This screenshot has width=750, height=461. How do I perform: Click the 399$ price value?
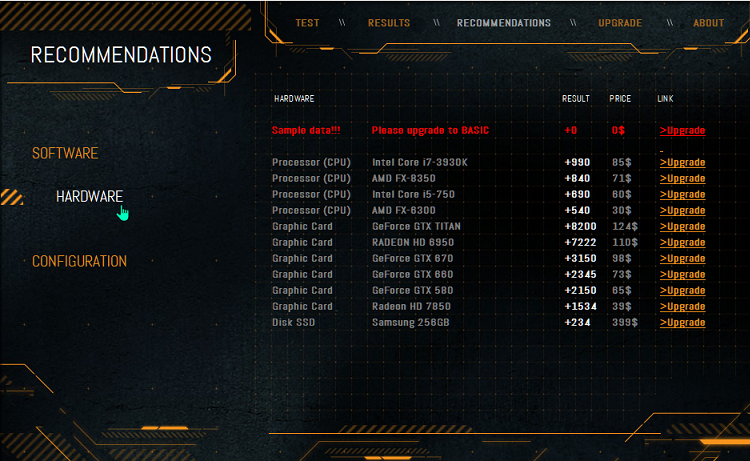point(625,322)
